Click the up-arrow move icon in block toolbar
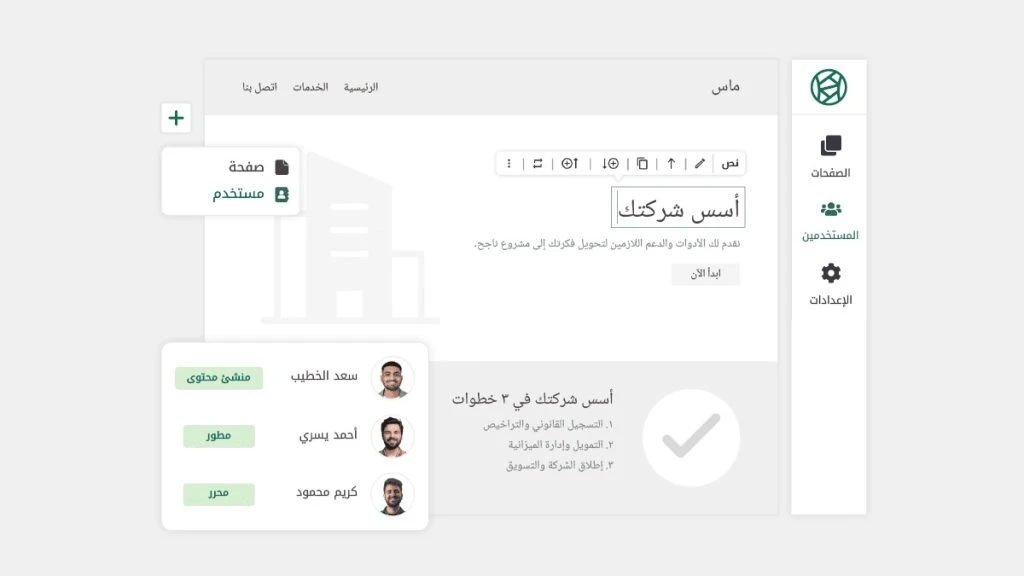1024x576 pixels. point(671,163)
